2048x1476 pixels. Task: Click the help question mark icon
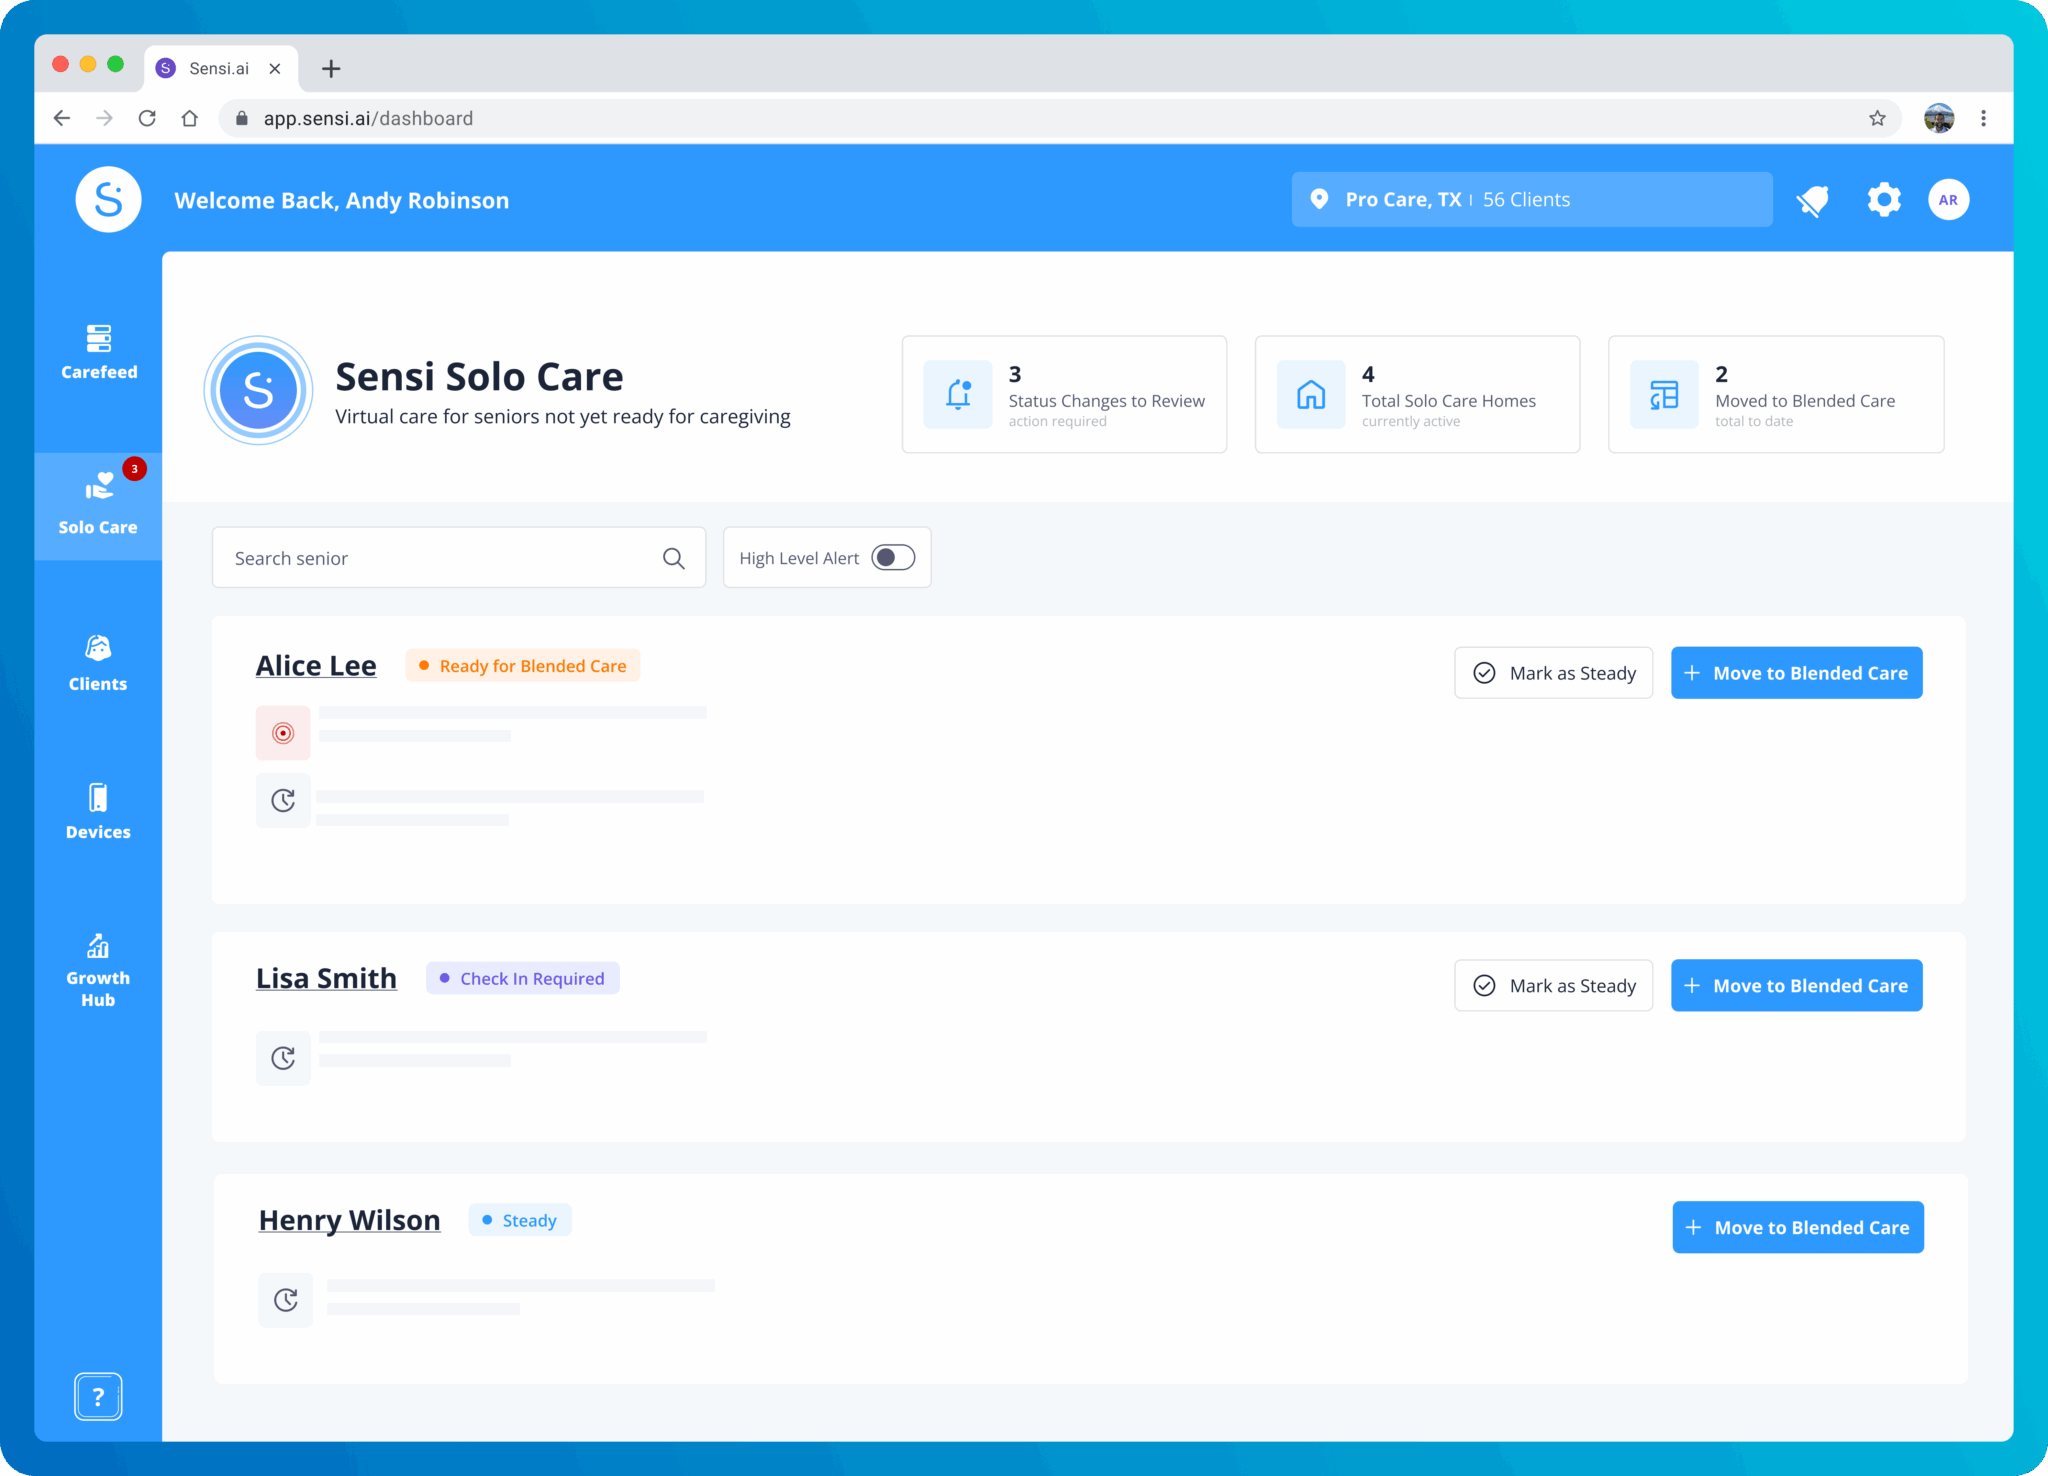[97, 1396]
